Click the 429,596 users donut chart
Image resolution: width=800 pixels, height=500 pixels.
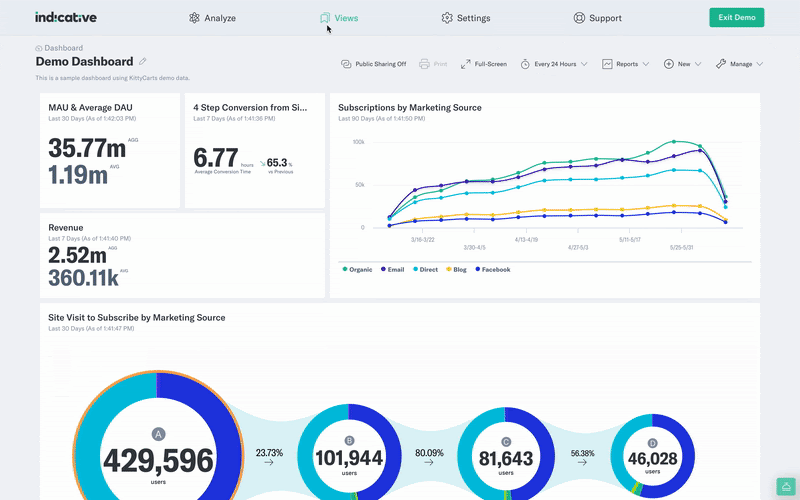(158, 435)
